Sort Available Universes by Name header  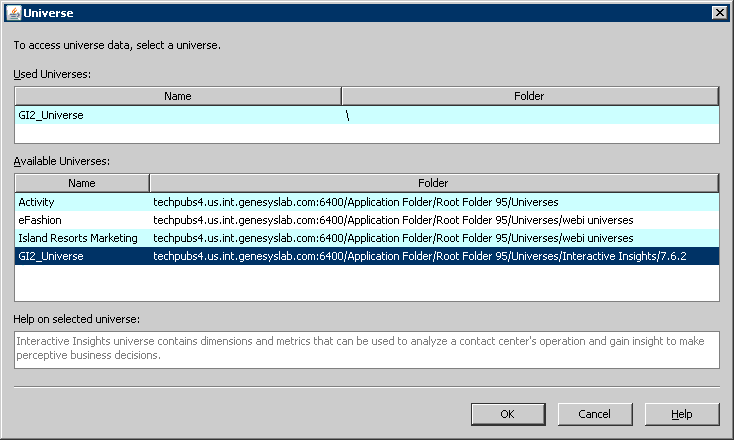tap(82, 183)
